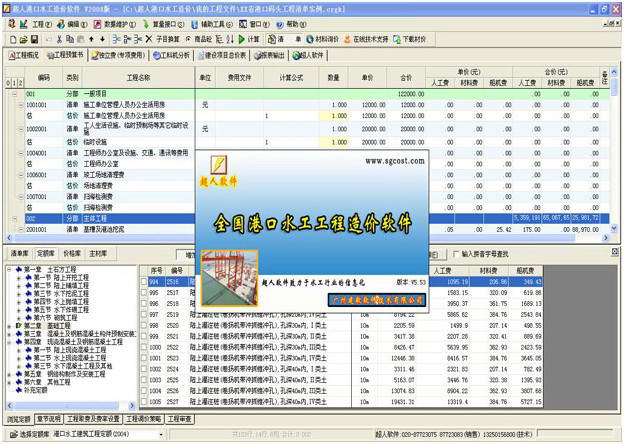Click the Open folder toolbar icon
The image size is (624, 444).
[x=23, y=39]
